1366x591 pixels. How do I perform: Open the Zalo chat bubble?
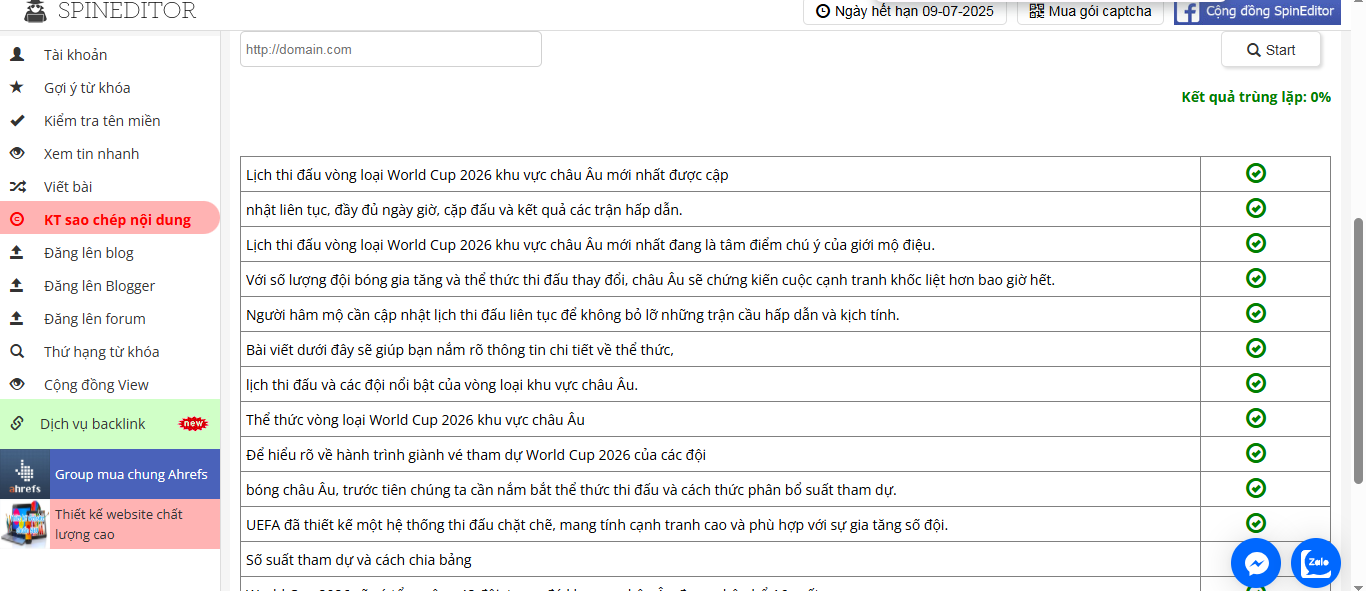point(1316,563)
